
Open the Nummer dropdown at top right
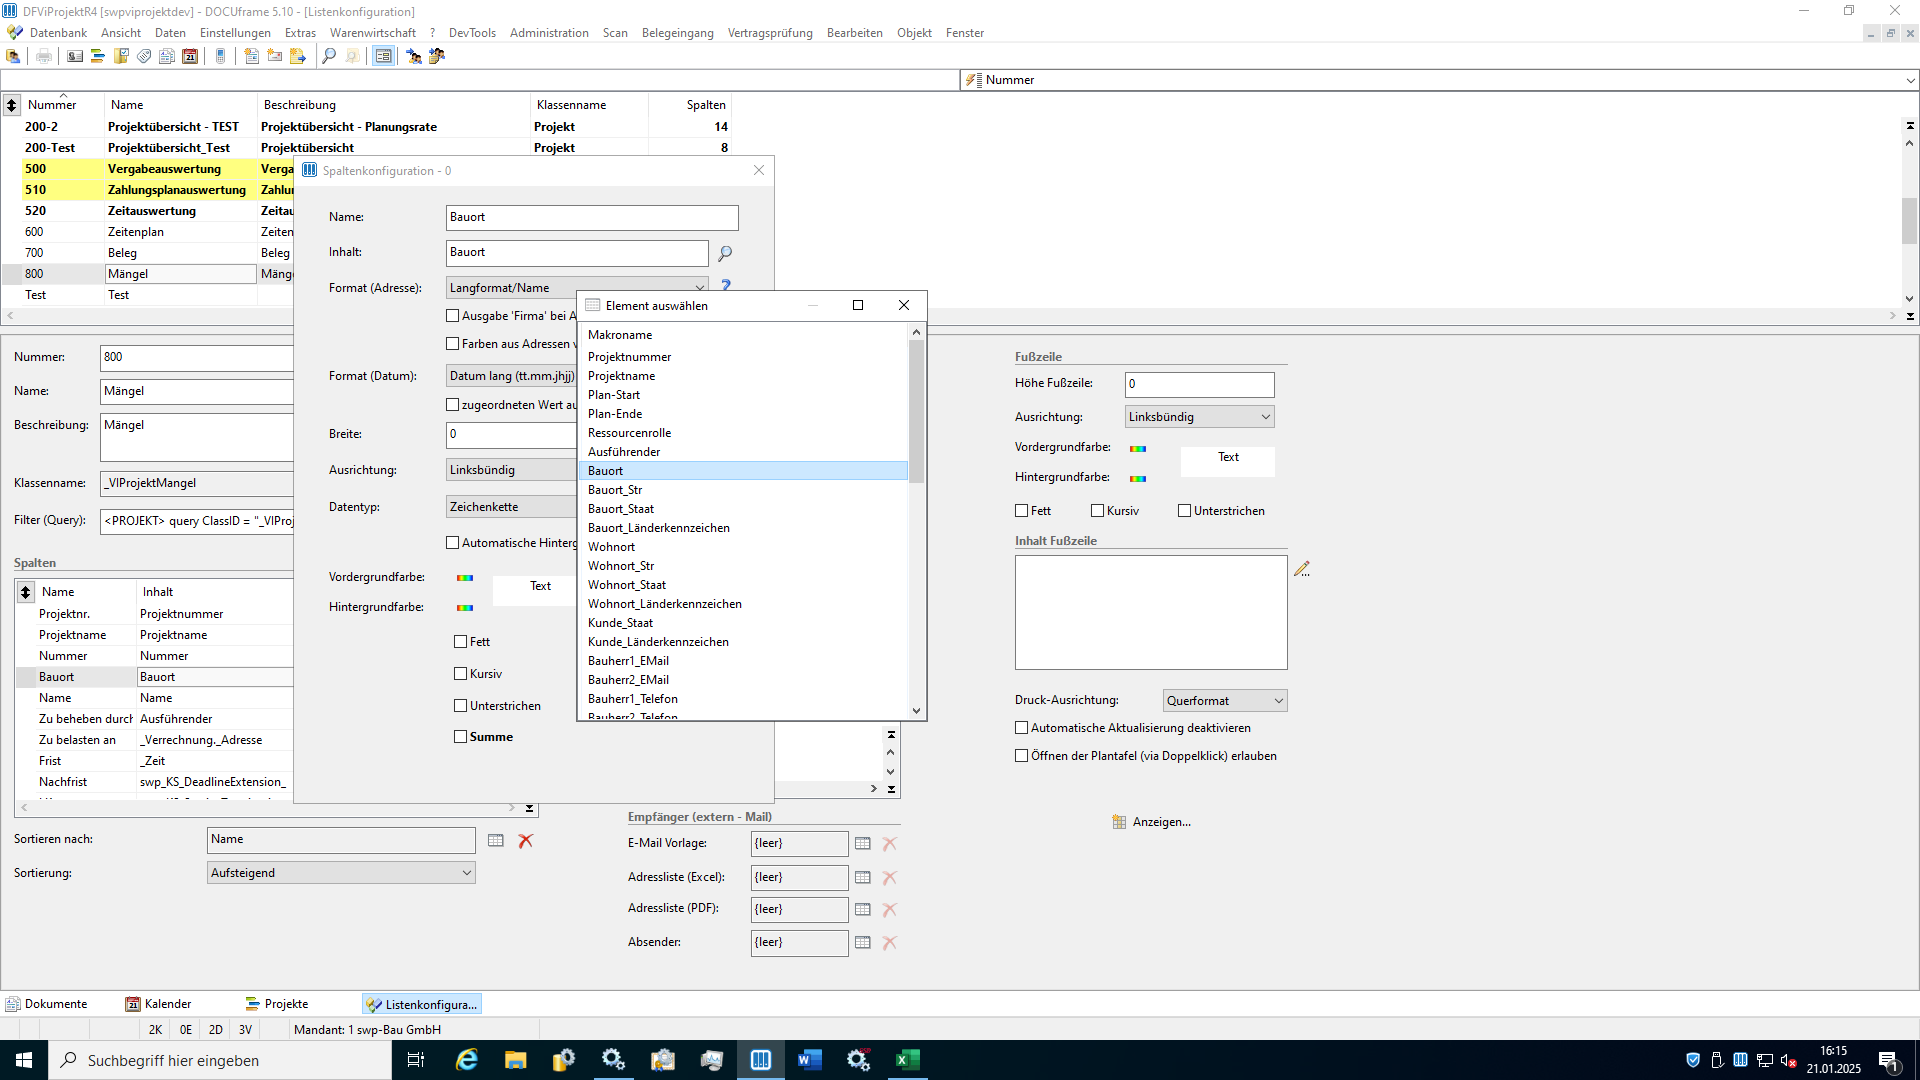point(1910,80)
